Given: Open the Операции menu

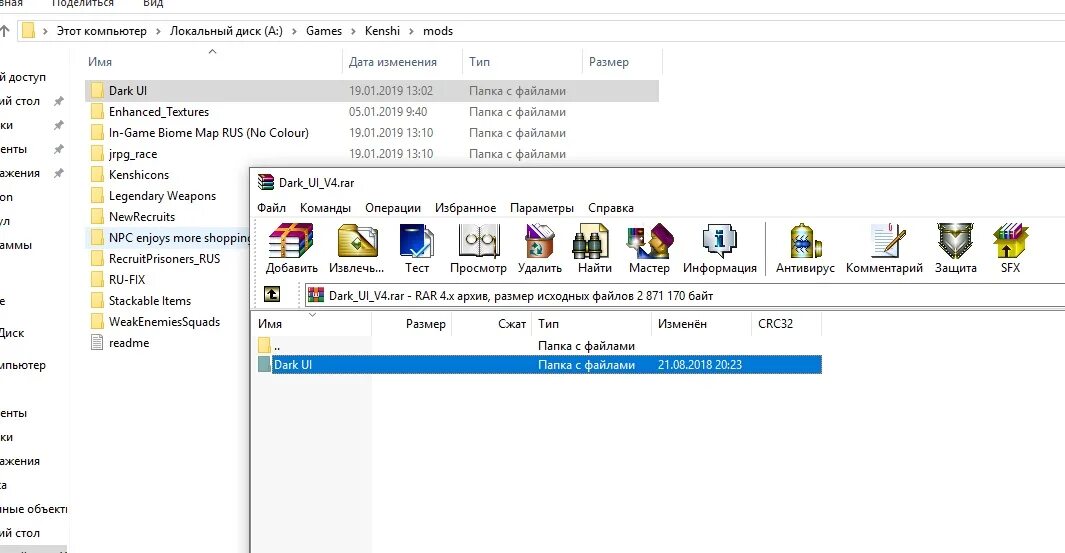Looking at the screenshot, I should click(393, 208).
